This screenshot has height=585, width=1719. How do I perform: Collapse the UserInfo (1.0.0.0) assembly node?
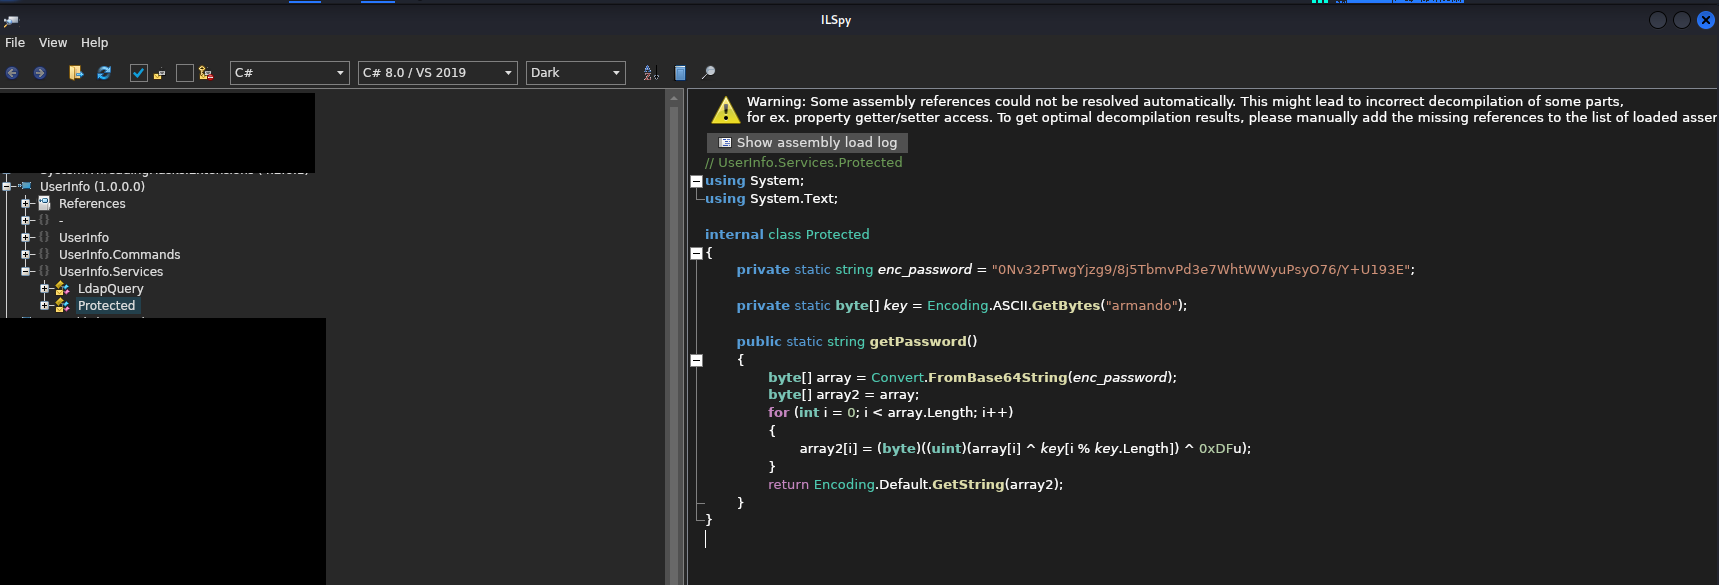[7, 186]
